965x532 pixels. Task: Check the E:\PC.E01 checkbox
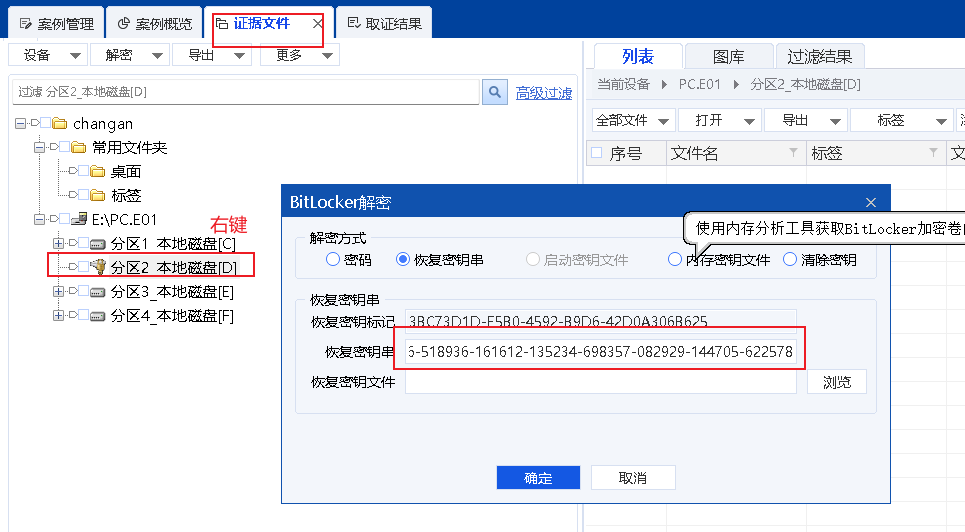(65, 219)
